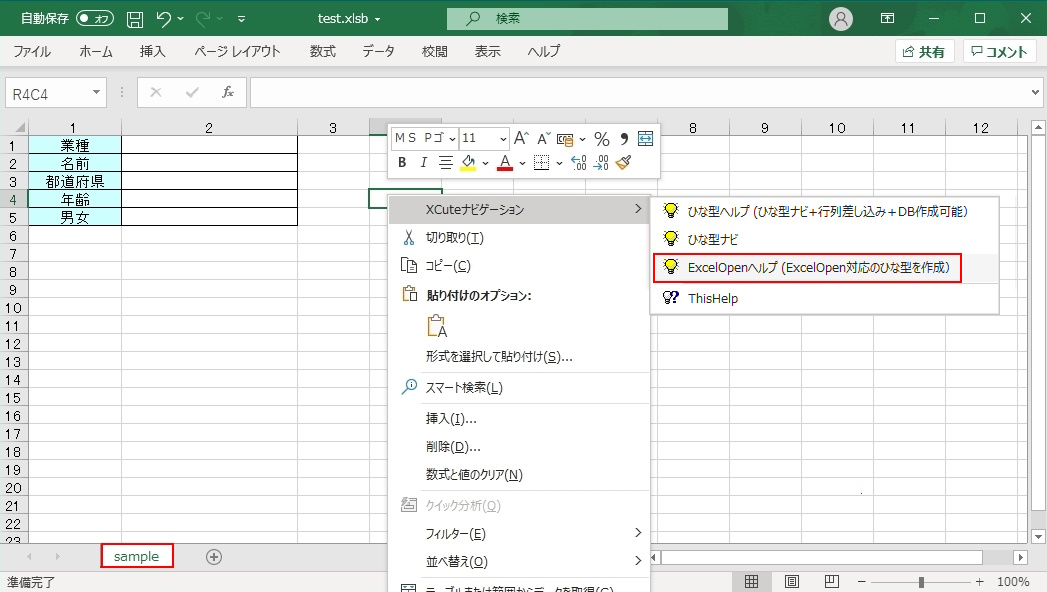The width and height of the screenshot is (1047, 592).
Task: Apply bold in mini toolbar
Action: pos(402,162)
